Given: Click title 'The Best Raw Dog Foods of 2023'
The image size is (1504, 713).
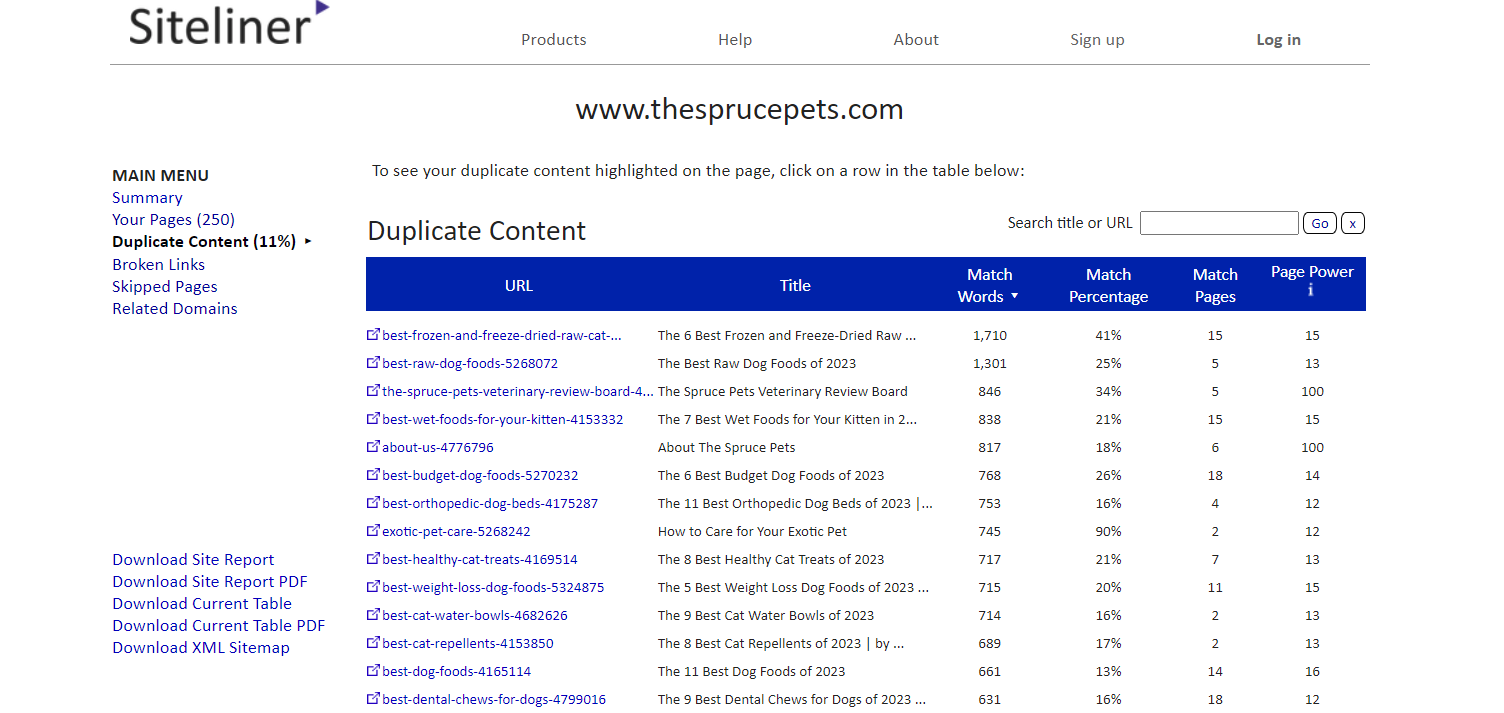Looking at the screenshot, I should tap(757, 363).
